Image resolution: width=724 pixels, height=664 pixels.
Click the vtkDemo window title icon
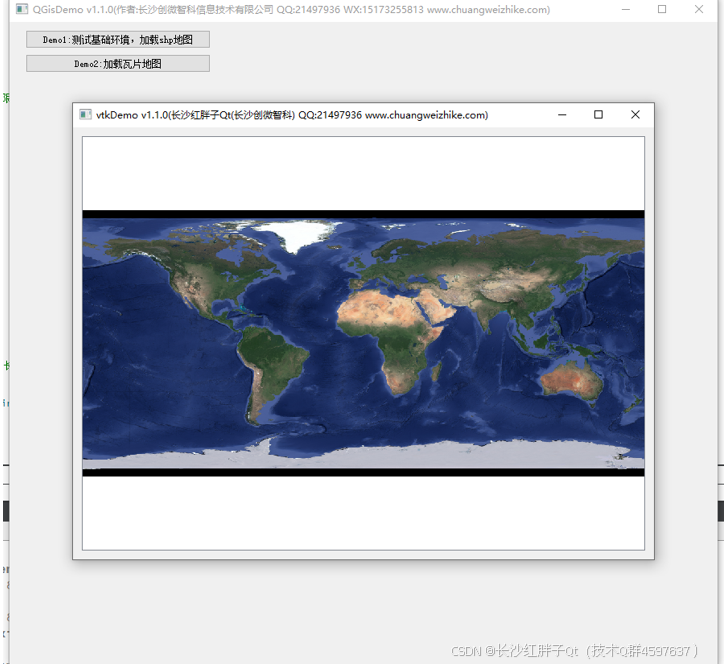click(x=85, y=115)
